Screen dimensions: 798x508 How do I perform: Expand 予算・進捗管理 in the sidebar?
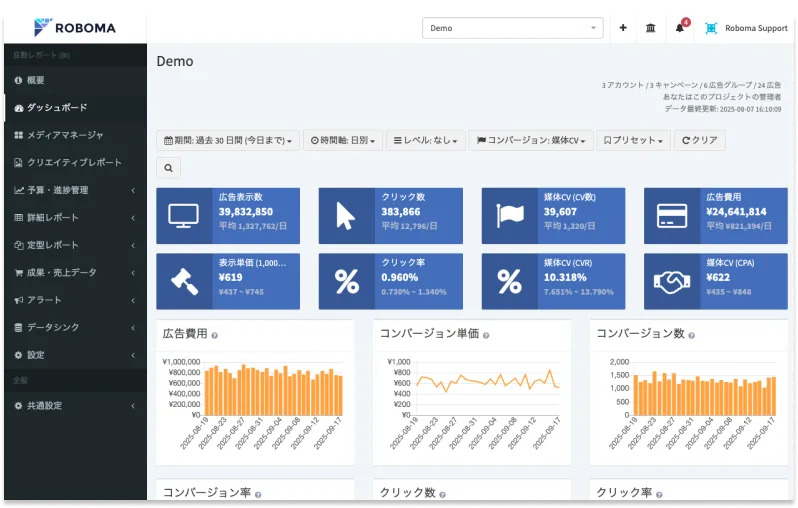coord(73,190)
